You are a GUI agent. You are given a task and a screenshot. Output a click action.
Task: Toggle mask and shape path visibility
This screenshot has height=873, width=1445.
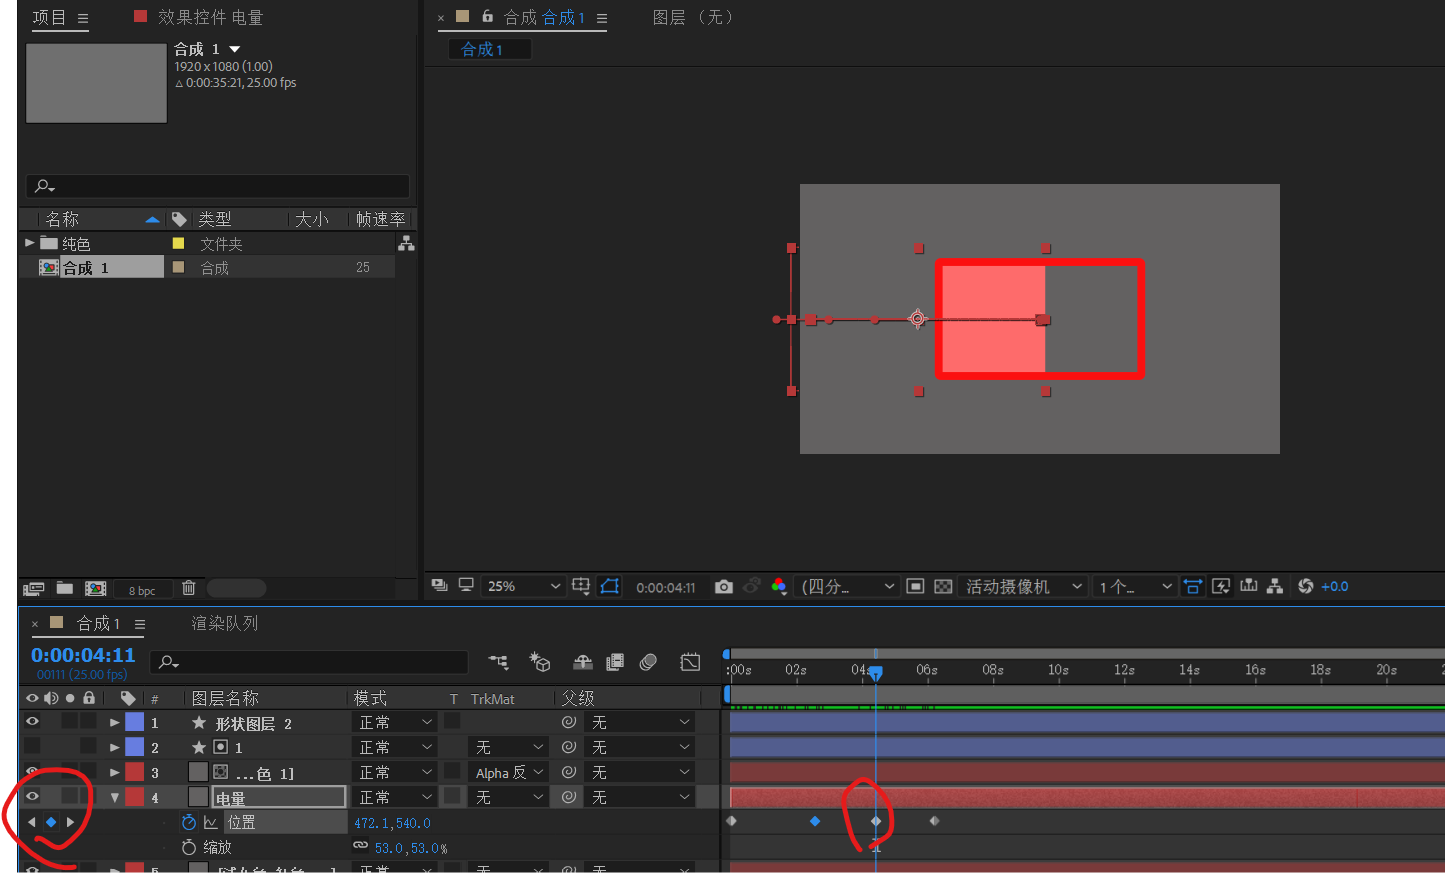tap(610, 586)
